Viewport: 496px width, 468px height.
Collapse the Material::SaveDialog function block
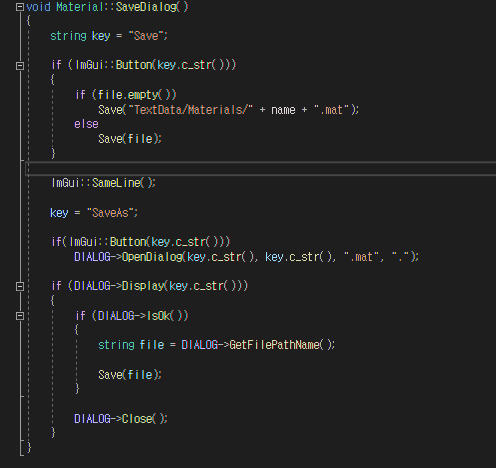[x=20, y=7]
